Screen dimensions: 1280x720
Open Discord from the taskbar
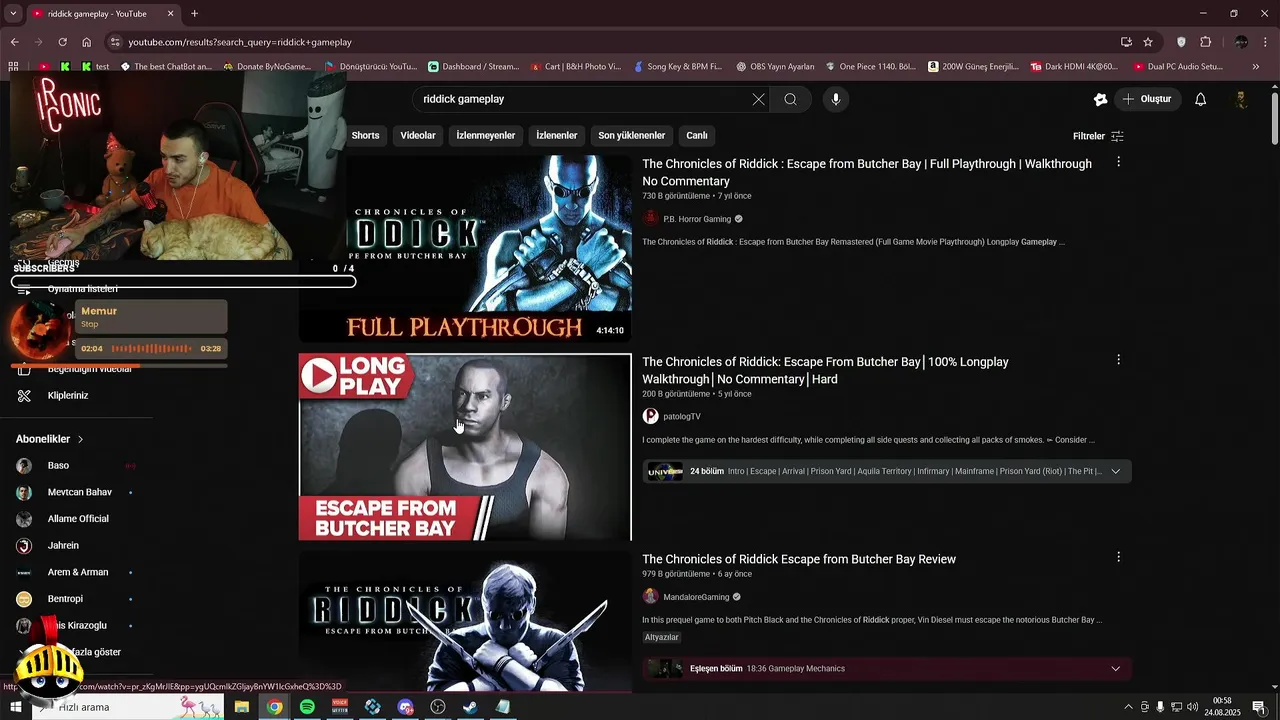(x=405, y=707)
